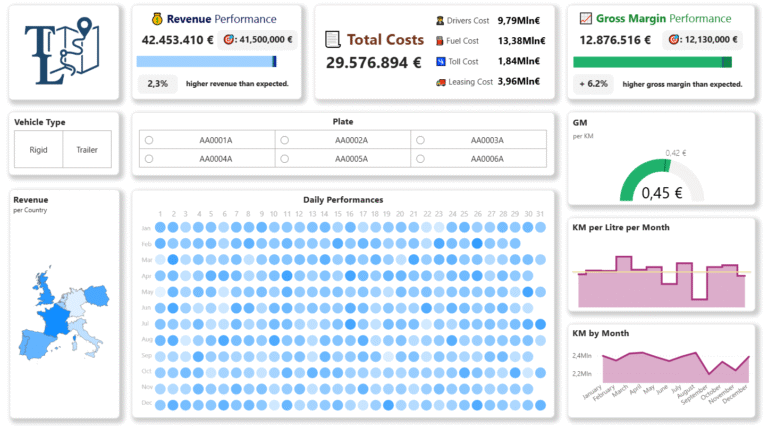Click the Revenue progress bar
Image resolution: width=768 pixels, height=426 pixels.
tap(206, 62)
